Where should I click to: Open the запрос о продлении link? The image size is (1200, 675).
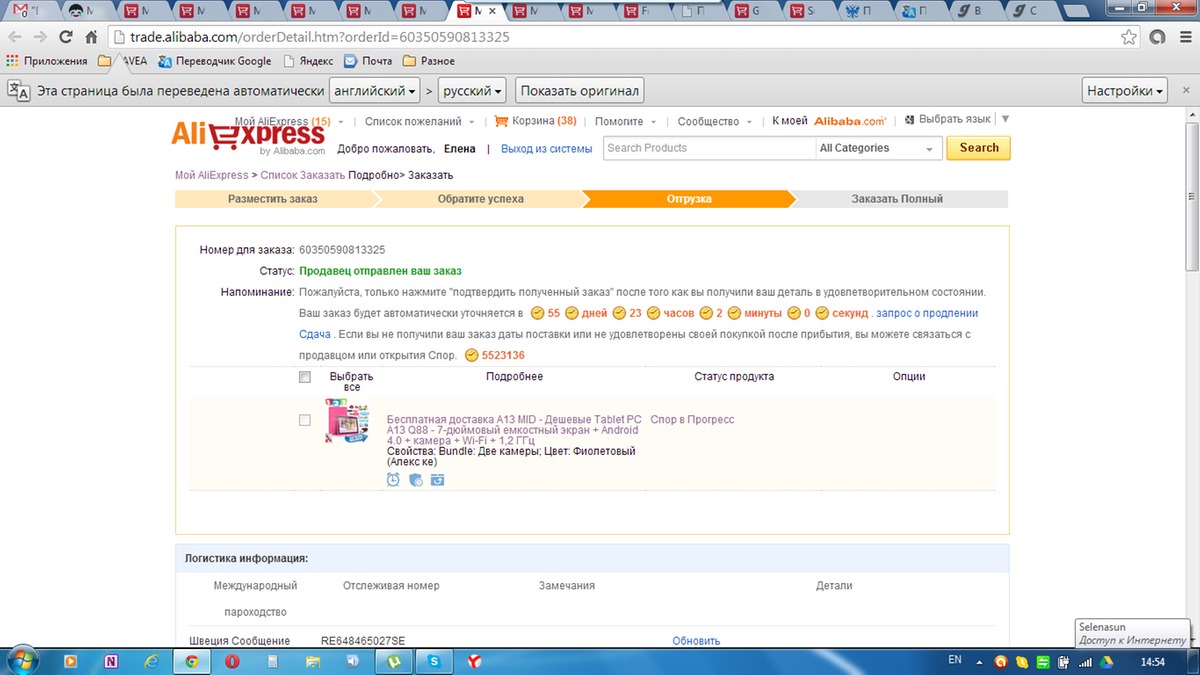(927, 313)
